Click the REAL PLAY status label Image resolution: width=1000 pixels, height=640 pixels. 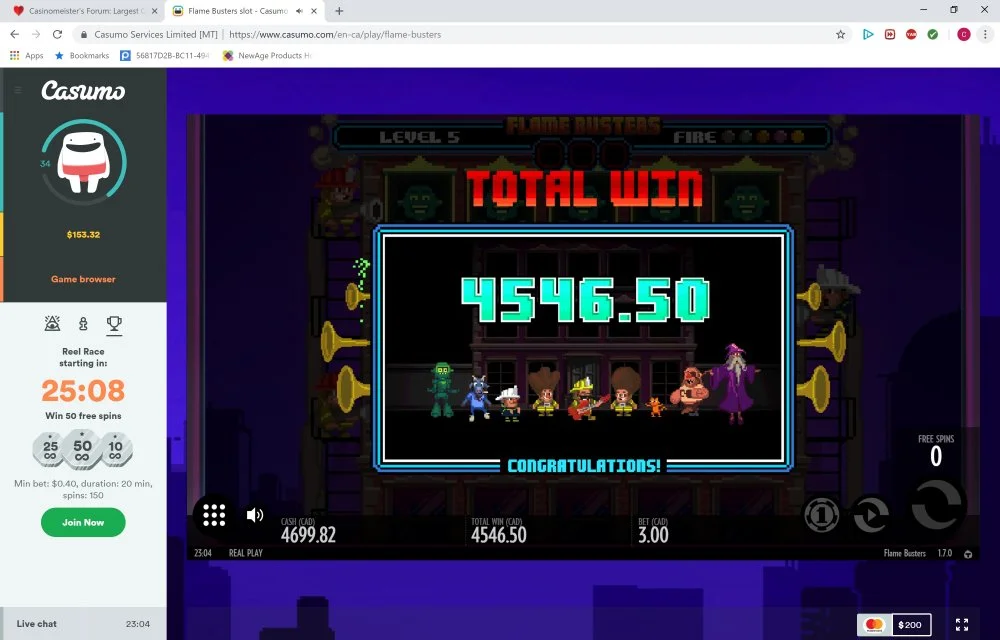pyautogui.click(x=246, y=553)
